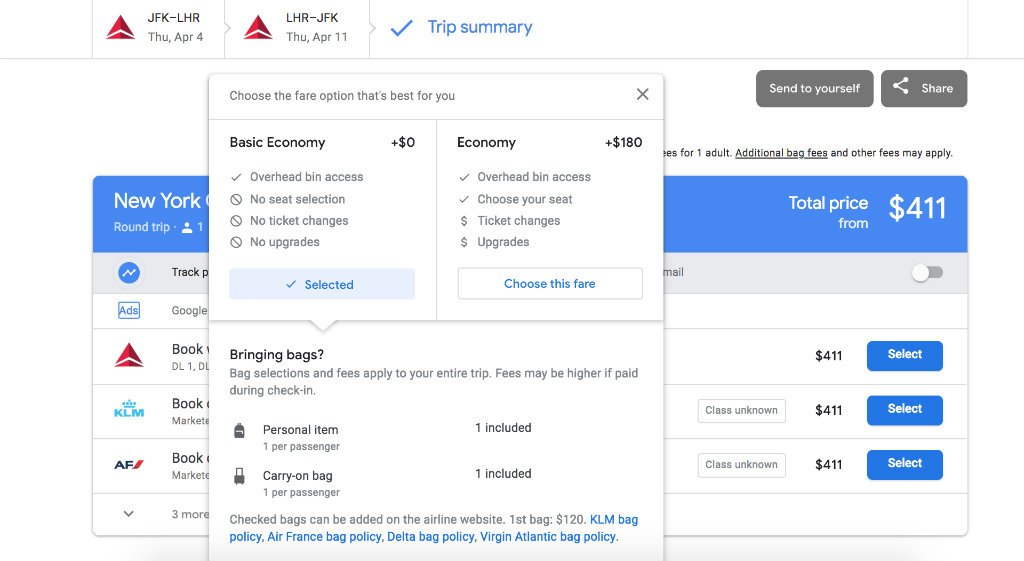Viewport: 1024px width, 561px height.
Task: Expand the 3 more booking options chevron
Action: [x=129, y=514]
